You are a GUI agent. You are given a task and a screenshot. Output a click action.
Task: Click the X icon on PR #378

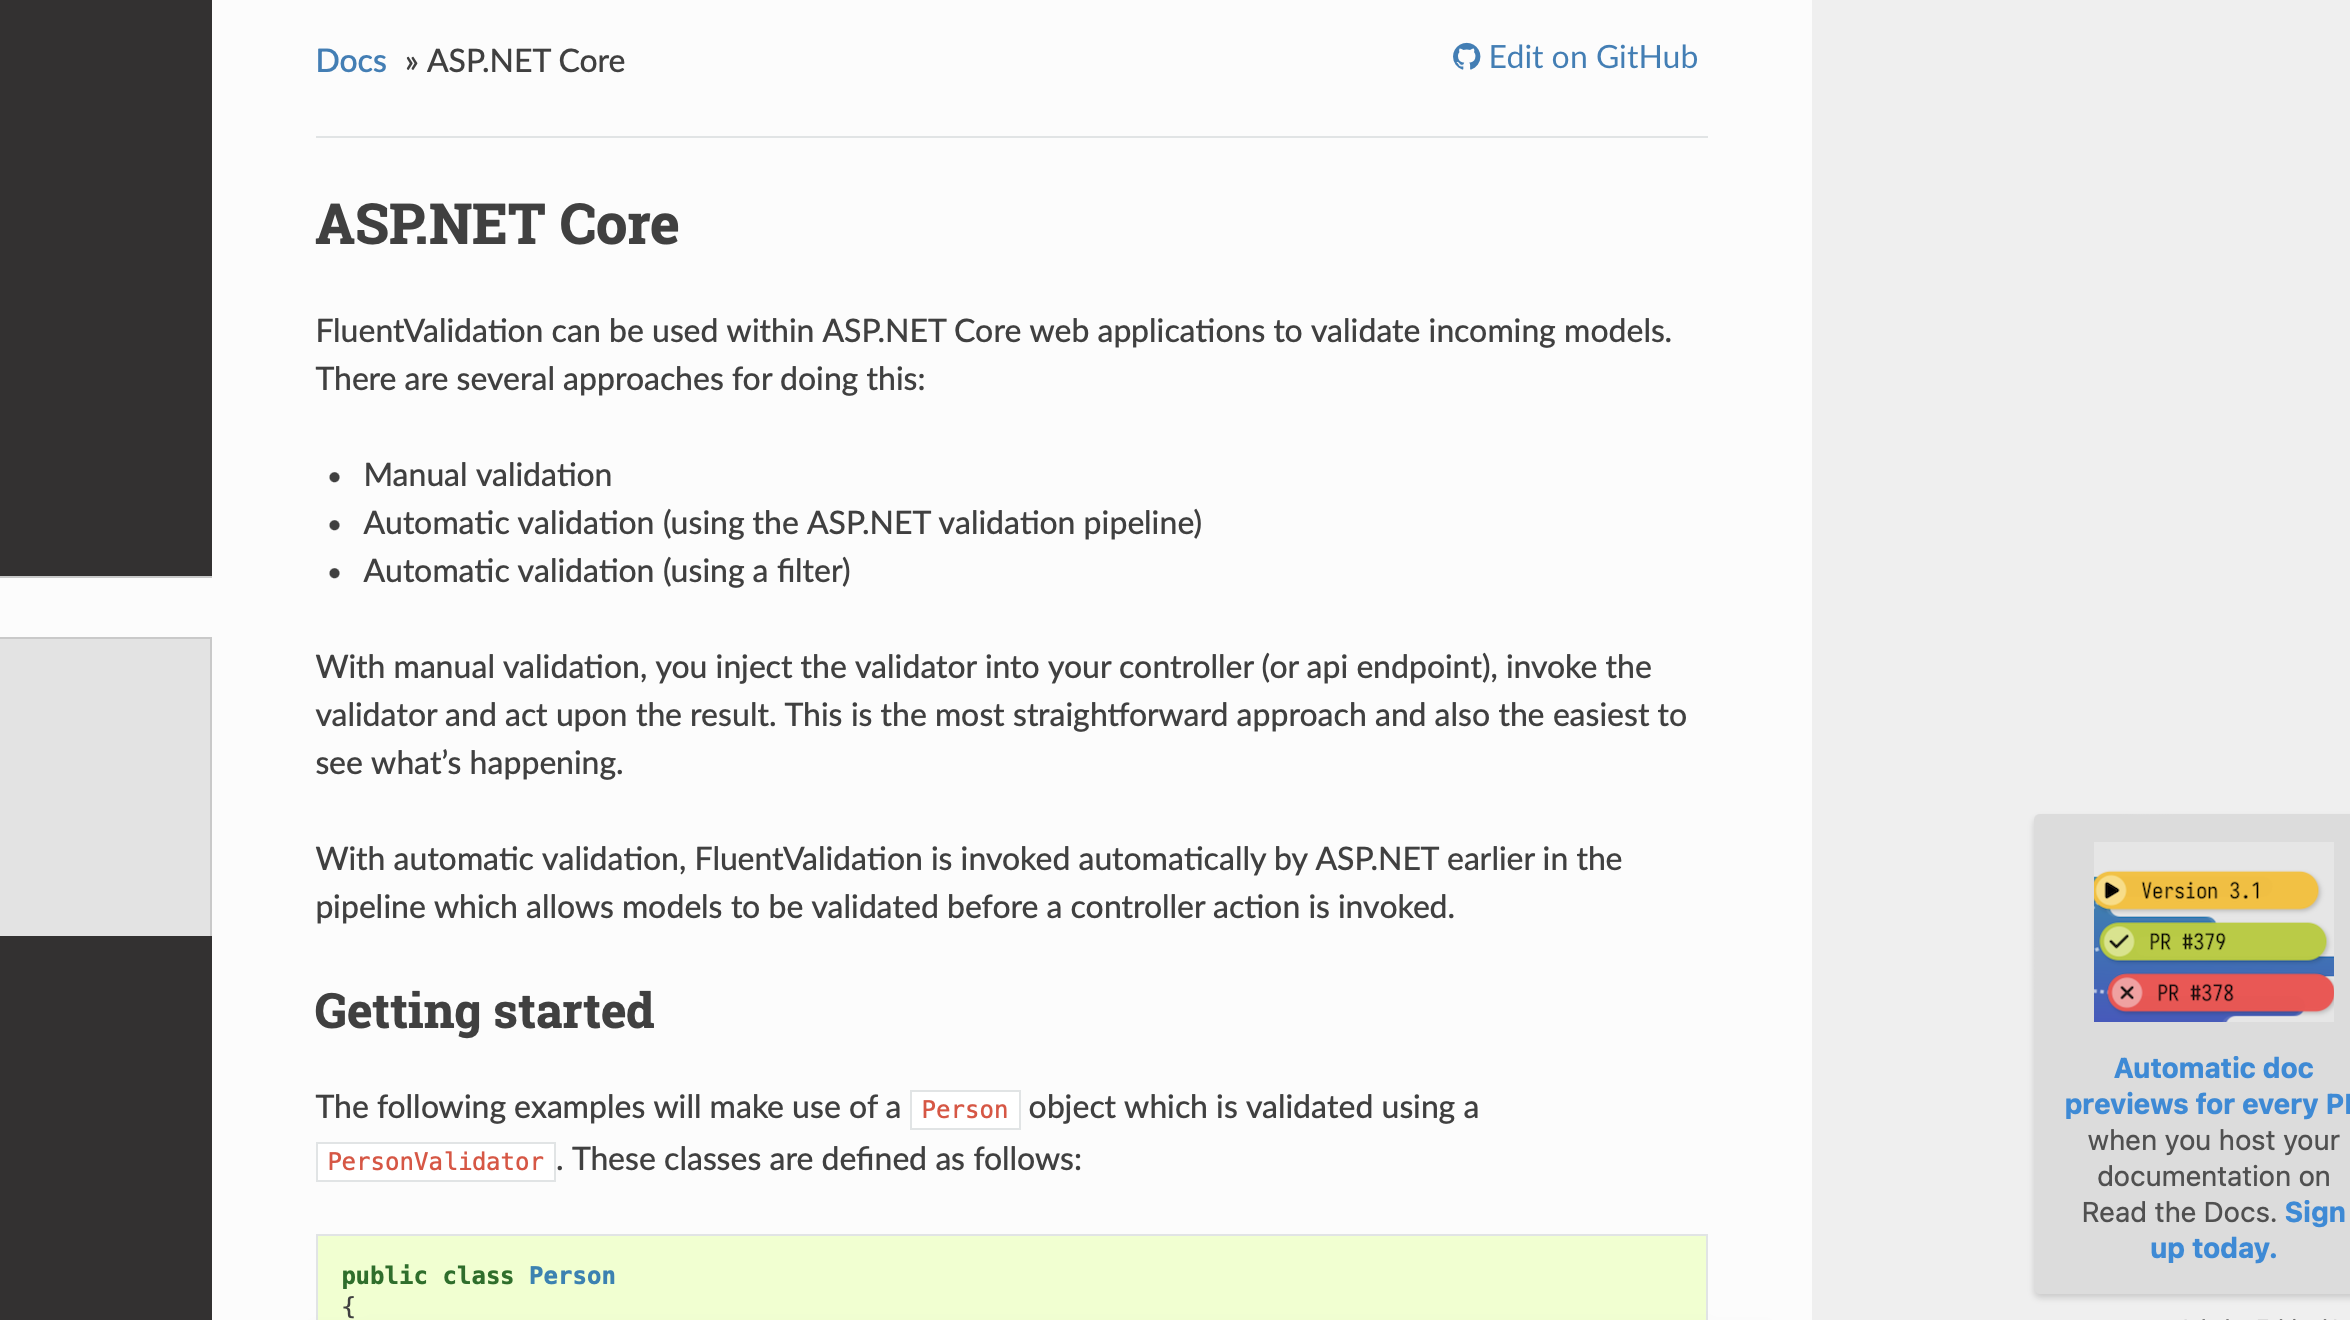coord(2127,993)
